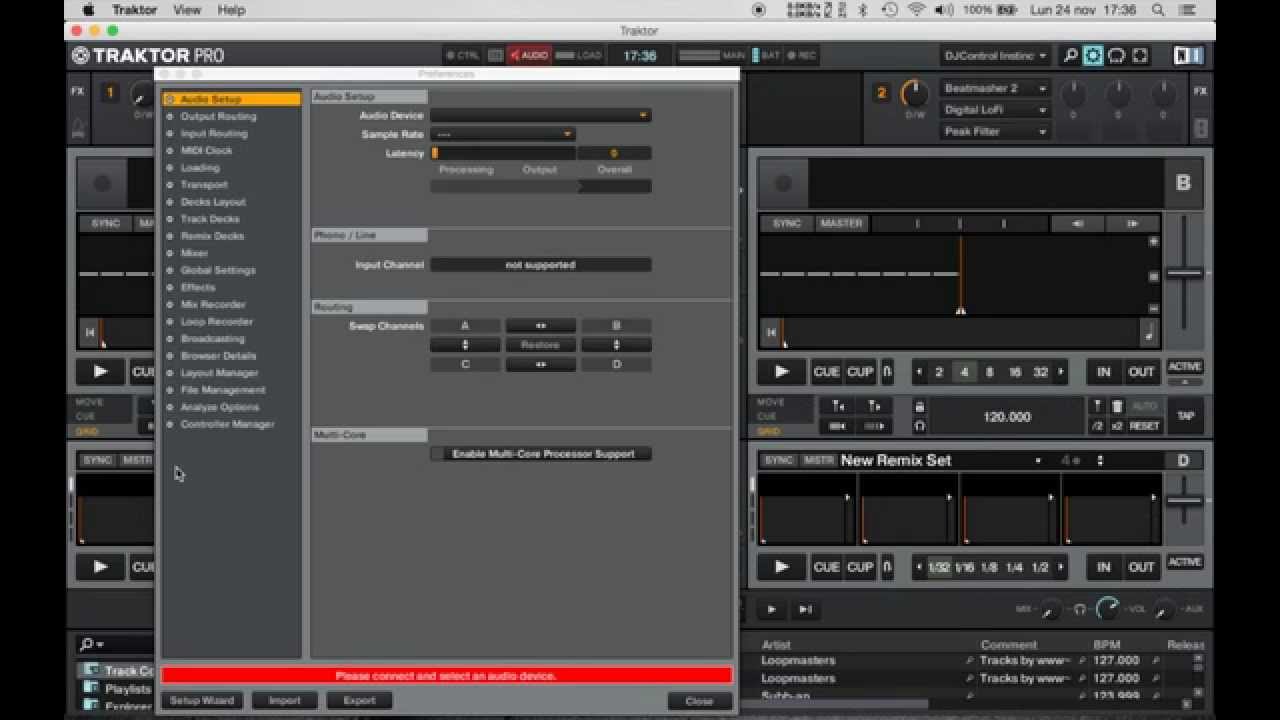This screenshot has width=1280, height=720.
Task: Click the CTRL indicator in header
Action: [x=463, y=56]
